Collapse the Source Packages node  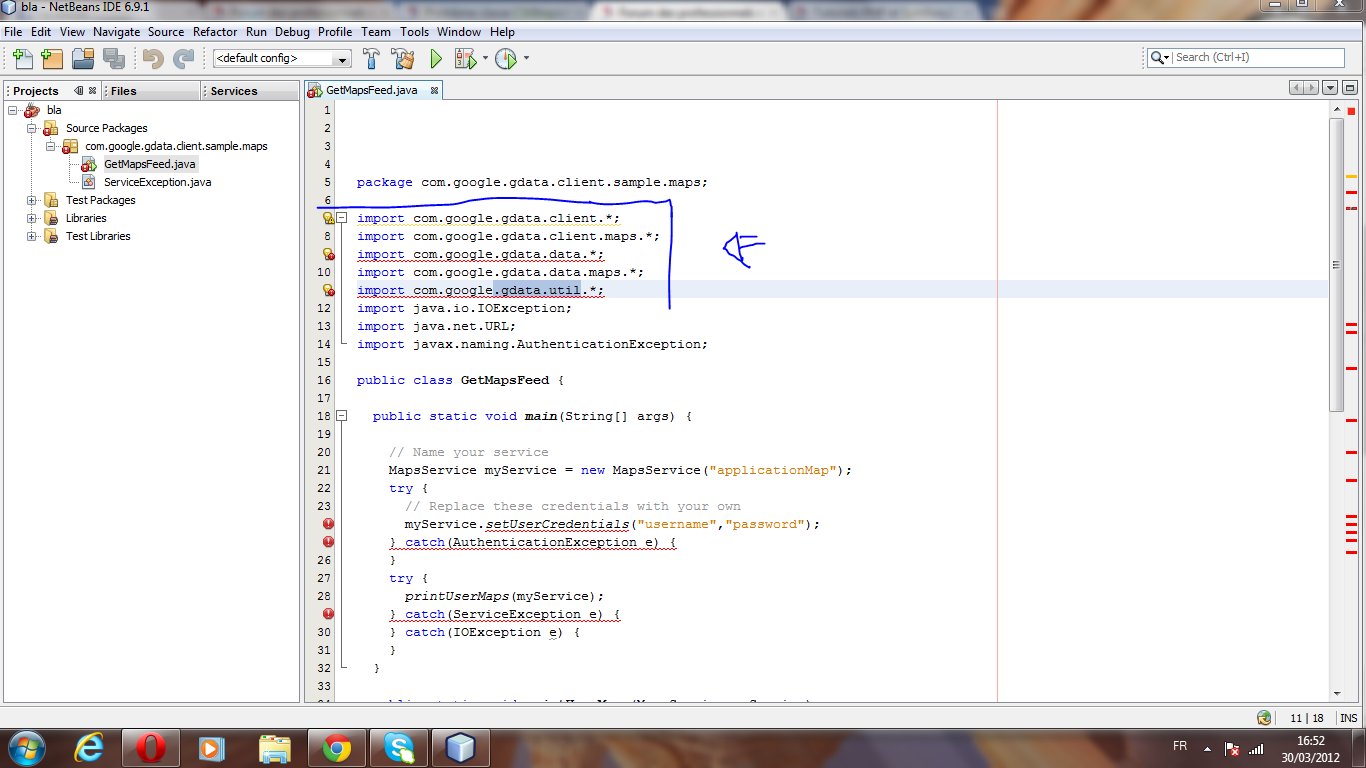[x=31, y=128]
